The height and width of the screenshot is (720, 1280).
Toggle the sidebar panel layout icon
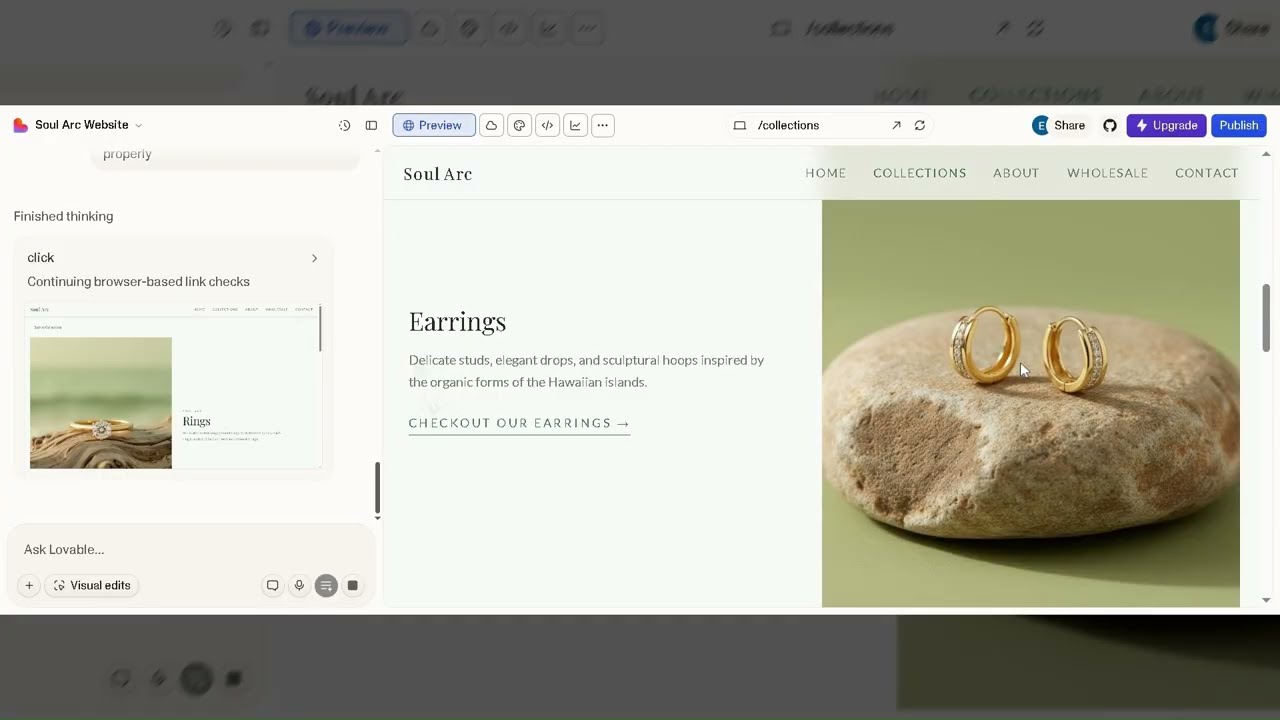click(x=371, y=125)
